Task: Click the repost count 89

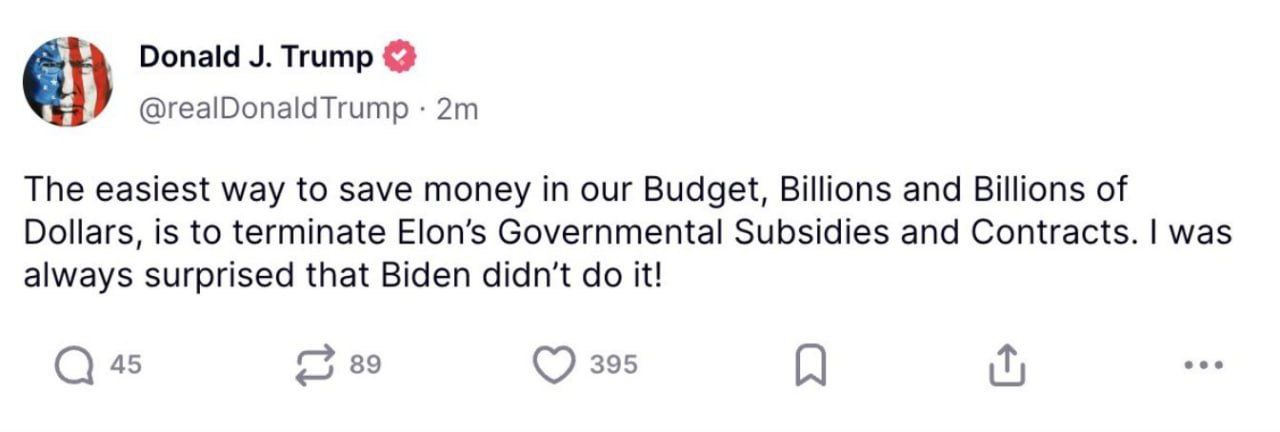Action: click(x=366, y=366)
